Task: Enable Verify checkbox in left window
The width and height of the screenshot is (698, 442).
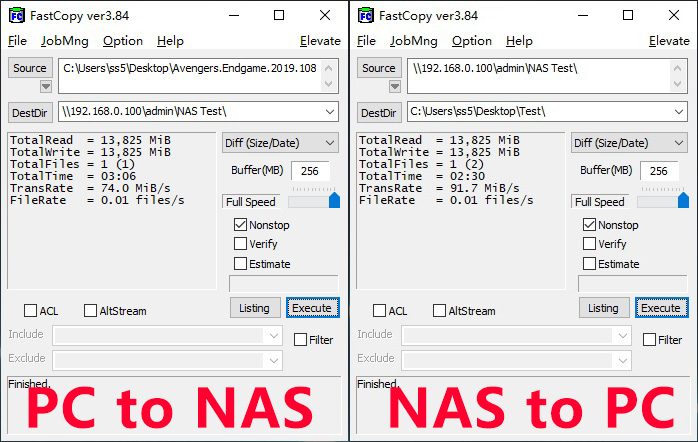Action: pyautogui.click(x=240, y=243)
